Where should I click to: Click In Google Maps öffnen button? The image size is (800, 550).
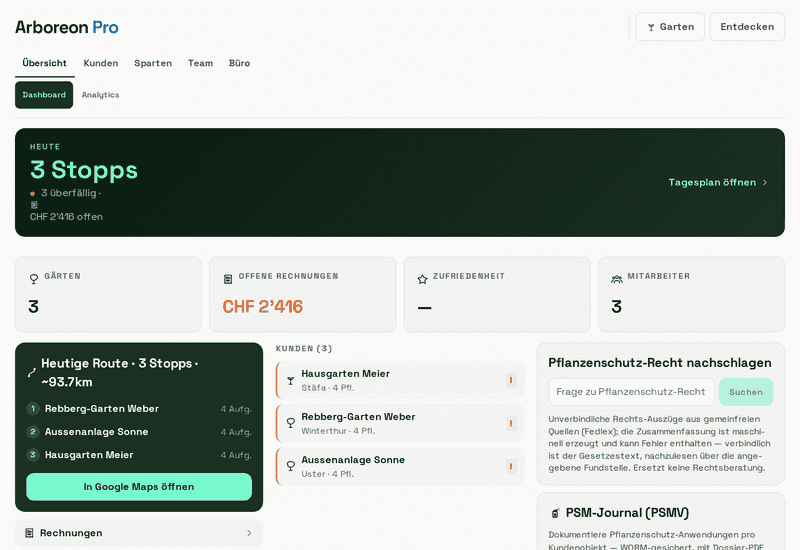(x=139, y=487)
